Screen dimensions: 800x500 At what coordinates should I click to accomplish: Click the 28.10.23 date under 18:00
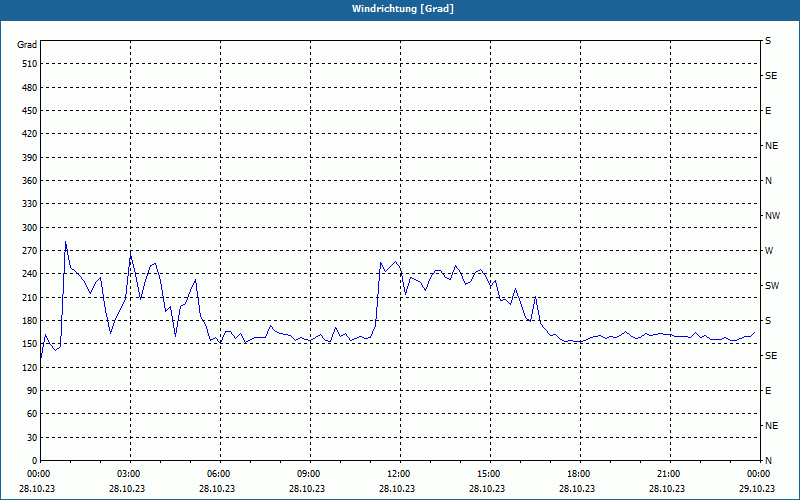pos(578,488)
